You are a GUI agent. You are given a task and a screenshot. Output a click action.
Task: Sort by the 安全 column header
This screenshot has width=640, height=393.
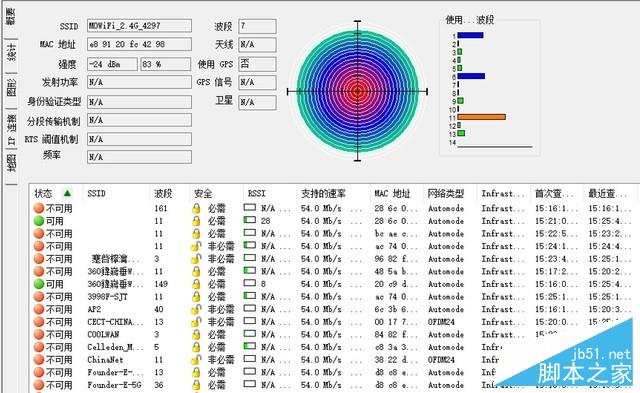coord(203,193)
